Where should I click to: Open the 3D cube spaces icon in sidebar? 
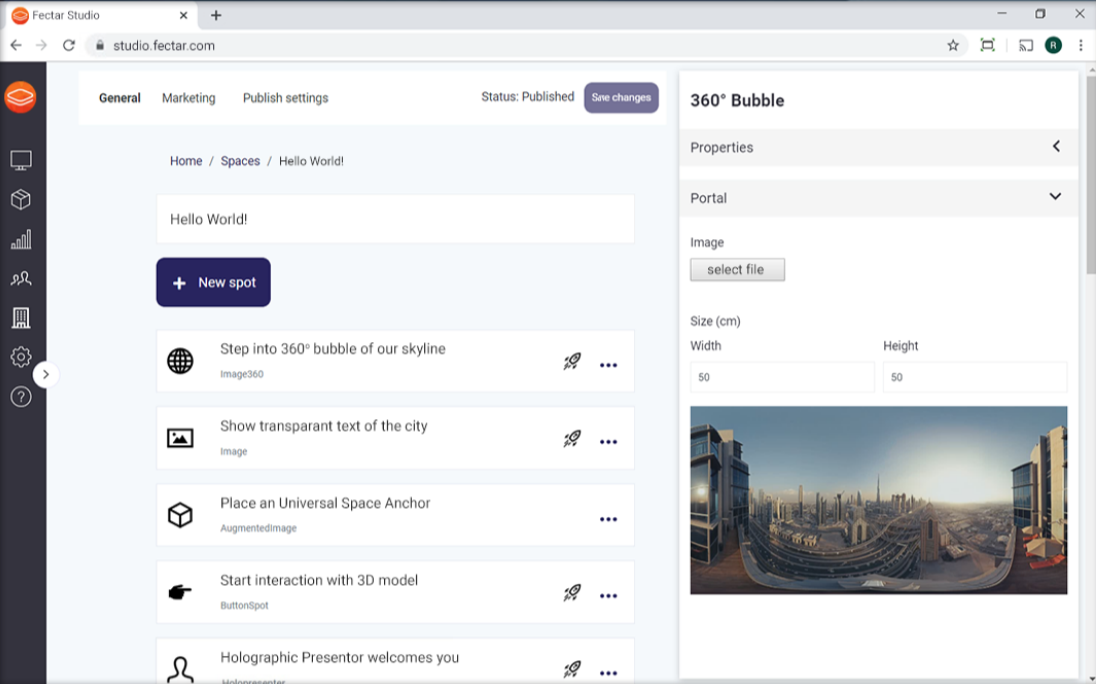21,200
